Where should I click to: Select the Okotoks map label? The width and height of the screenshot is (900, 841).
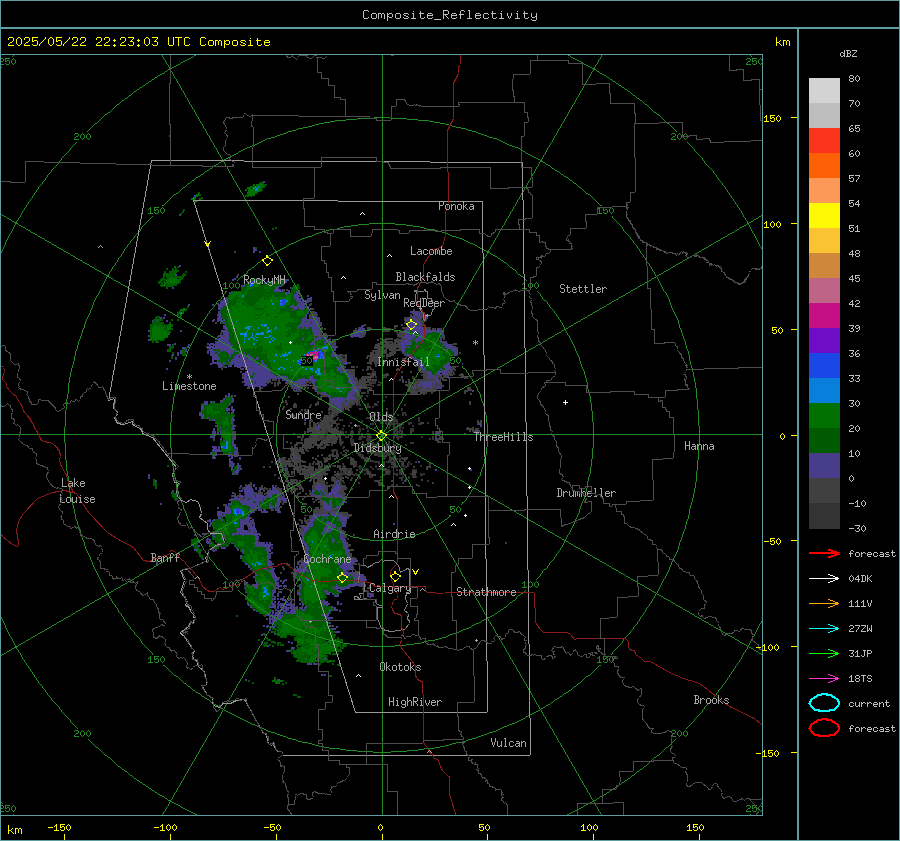[x=400, y=667]
